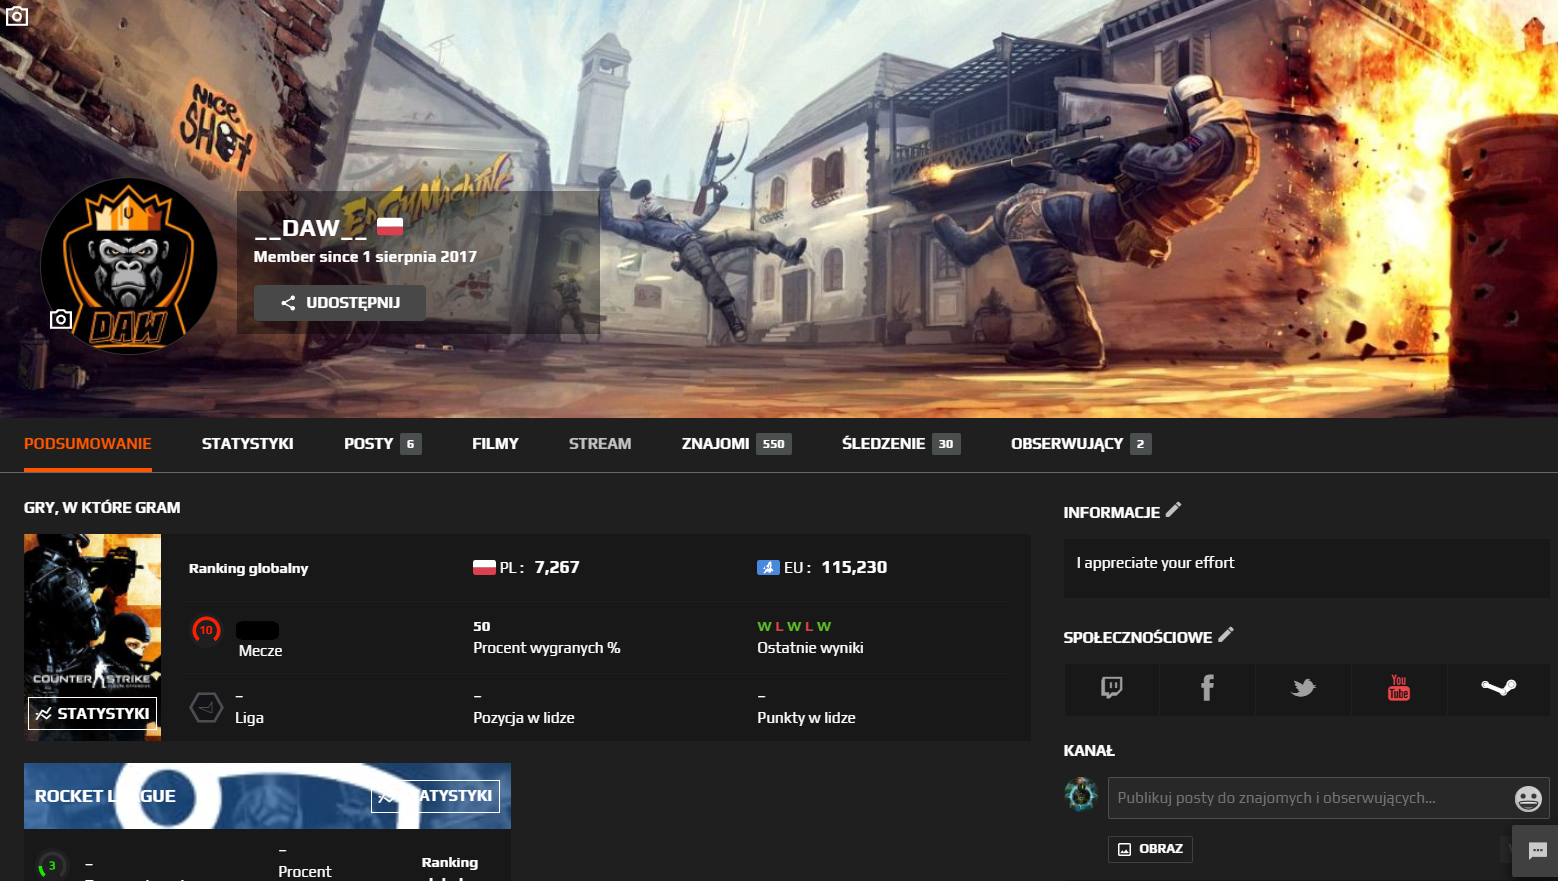
Task: Switch to the PODSUMOWANIE tab
Action: 88,444
